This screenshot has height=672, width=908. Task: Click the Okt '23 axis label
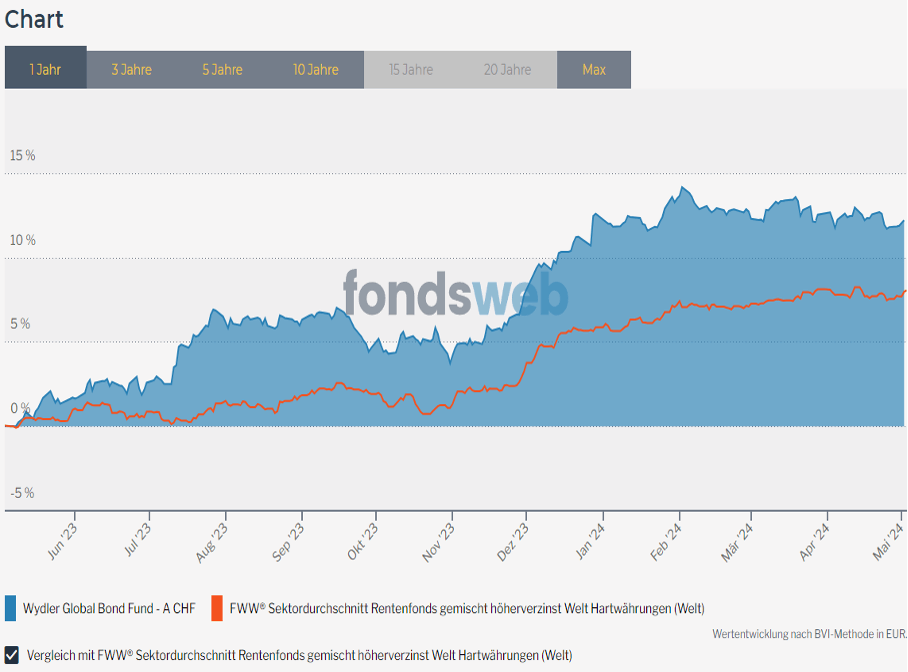click(x=363, y=542)
